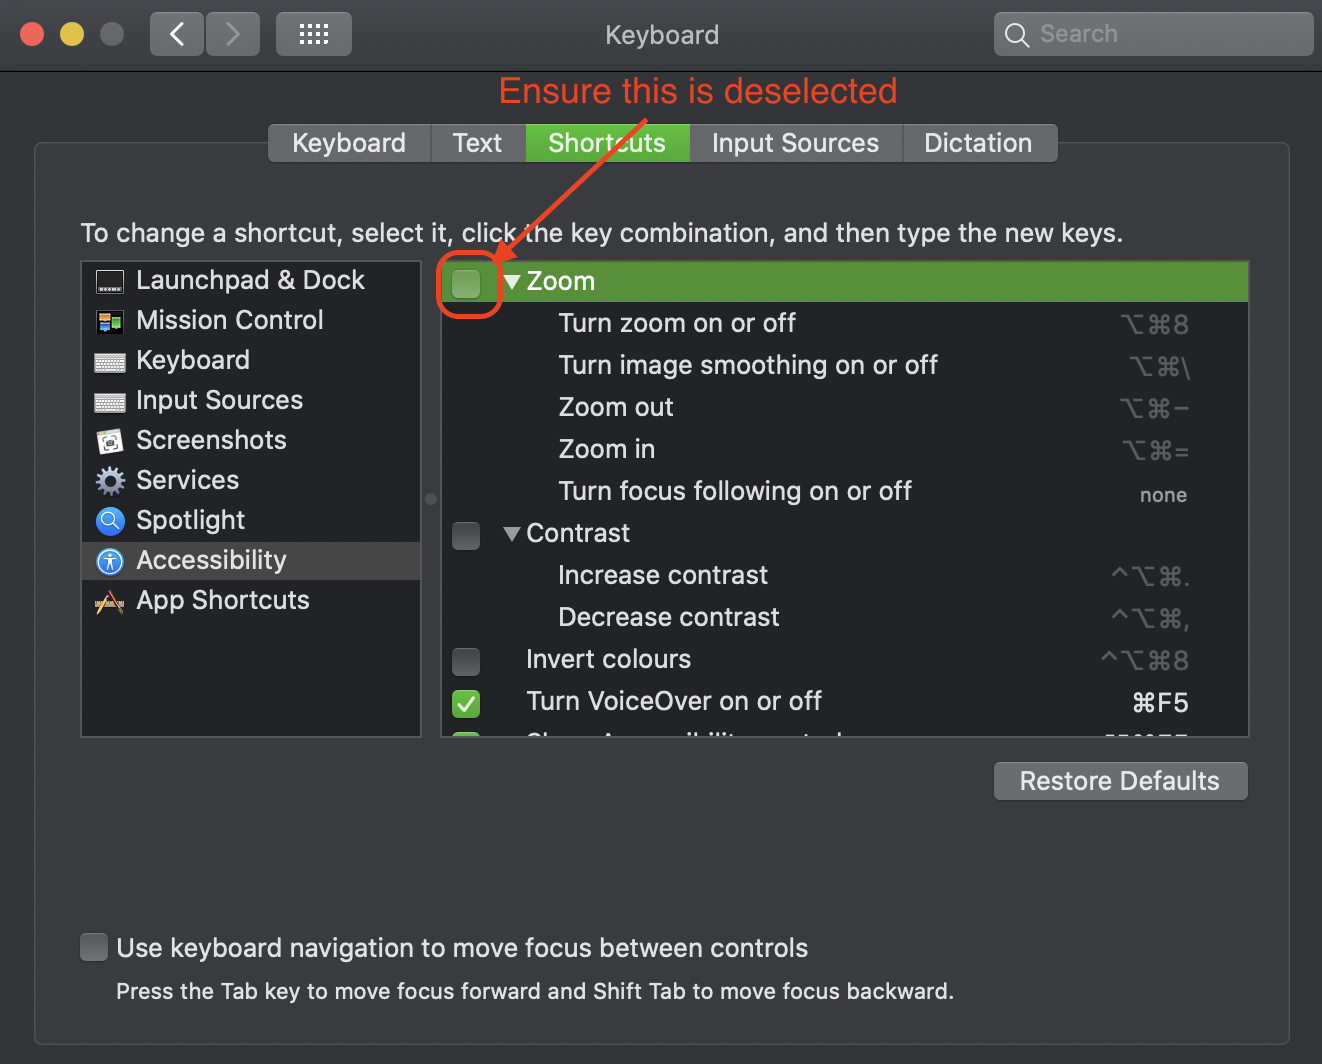Select the Spotlight magnifier icon
The width and height of the screenshot is (1322, 1064).
click(x=110, y=521)
